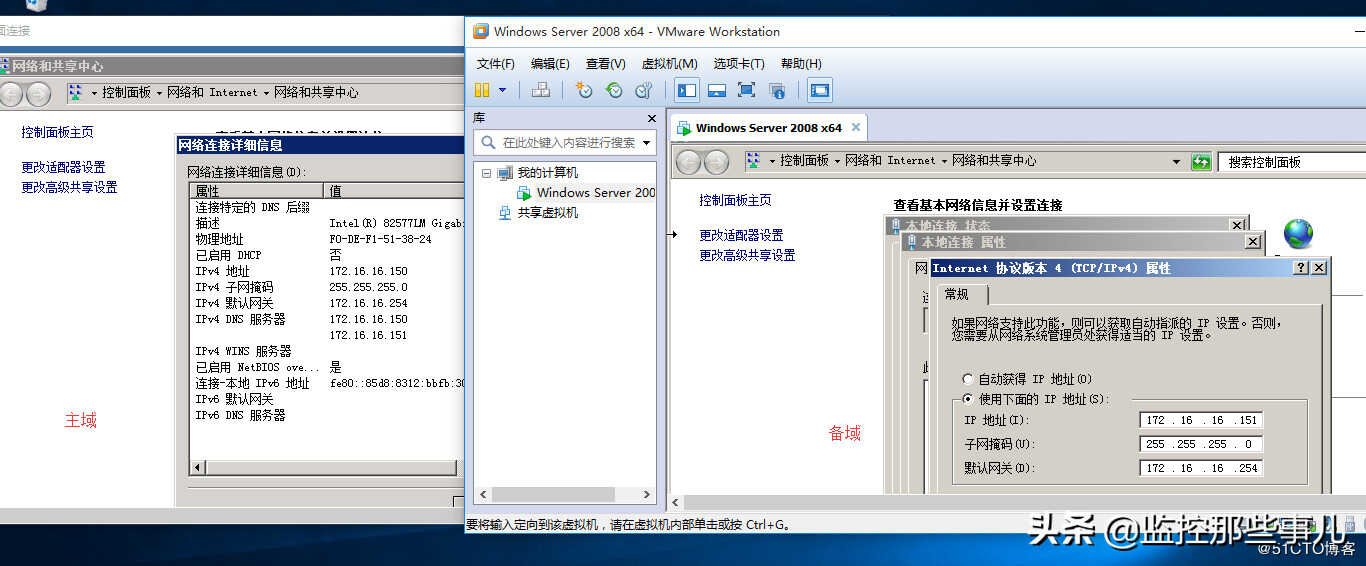Click the forward button in the guest VM explorer
Screen dimensions: 1366x566
click(716, 162)
